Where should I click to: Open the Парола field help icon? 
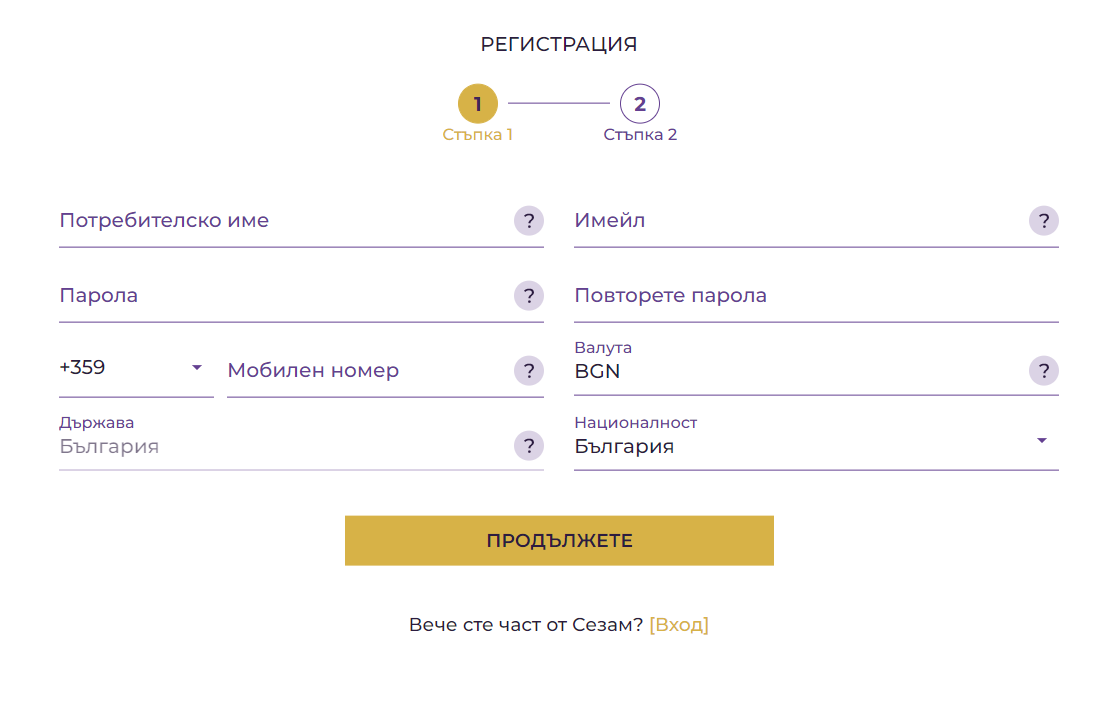(528, 296)
